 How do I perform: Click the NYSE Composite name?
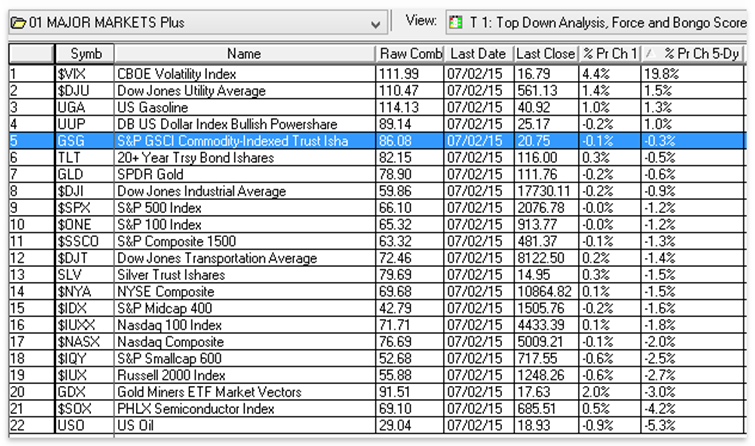tap(166, 291)
